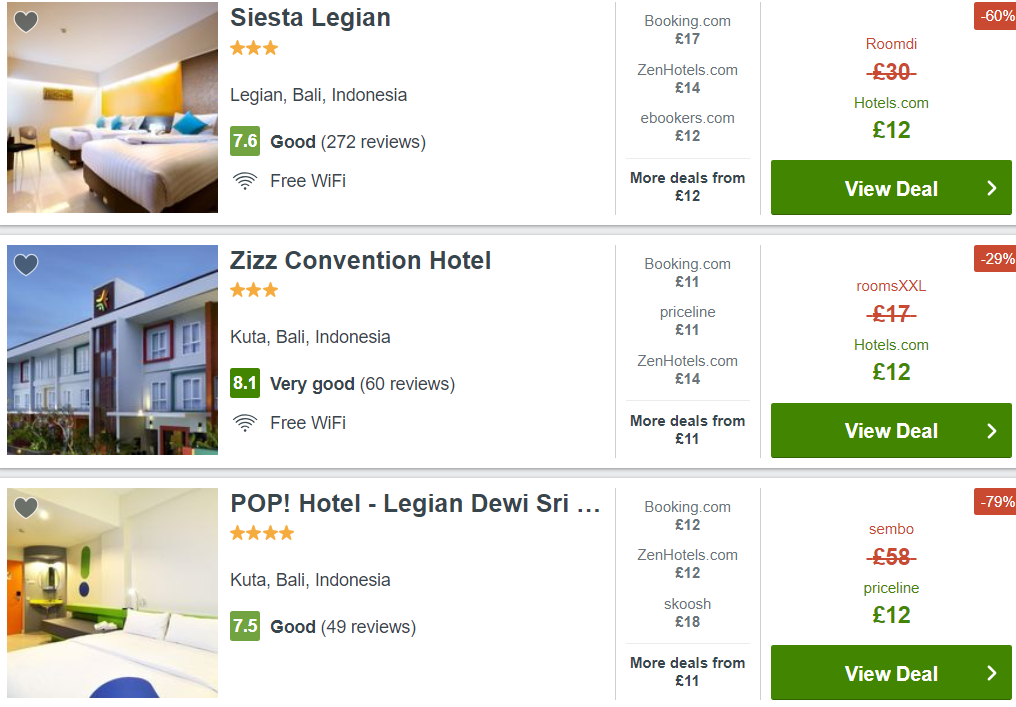Toggle heart on Zizz Convention Hotel

click(26, 264)
